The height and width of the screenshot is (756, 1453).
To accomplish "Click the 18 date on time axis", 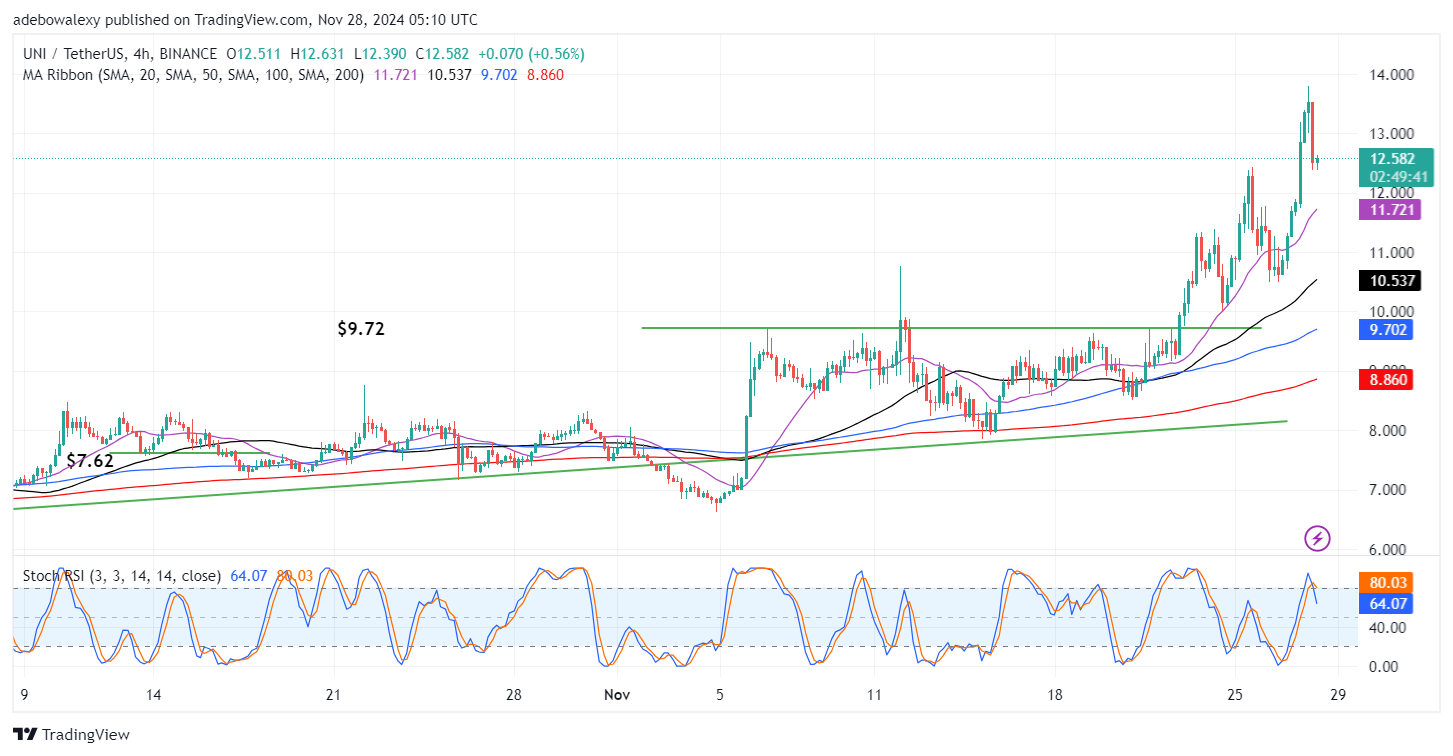I will tap(1053, 695).
